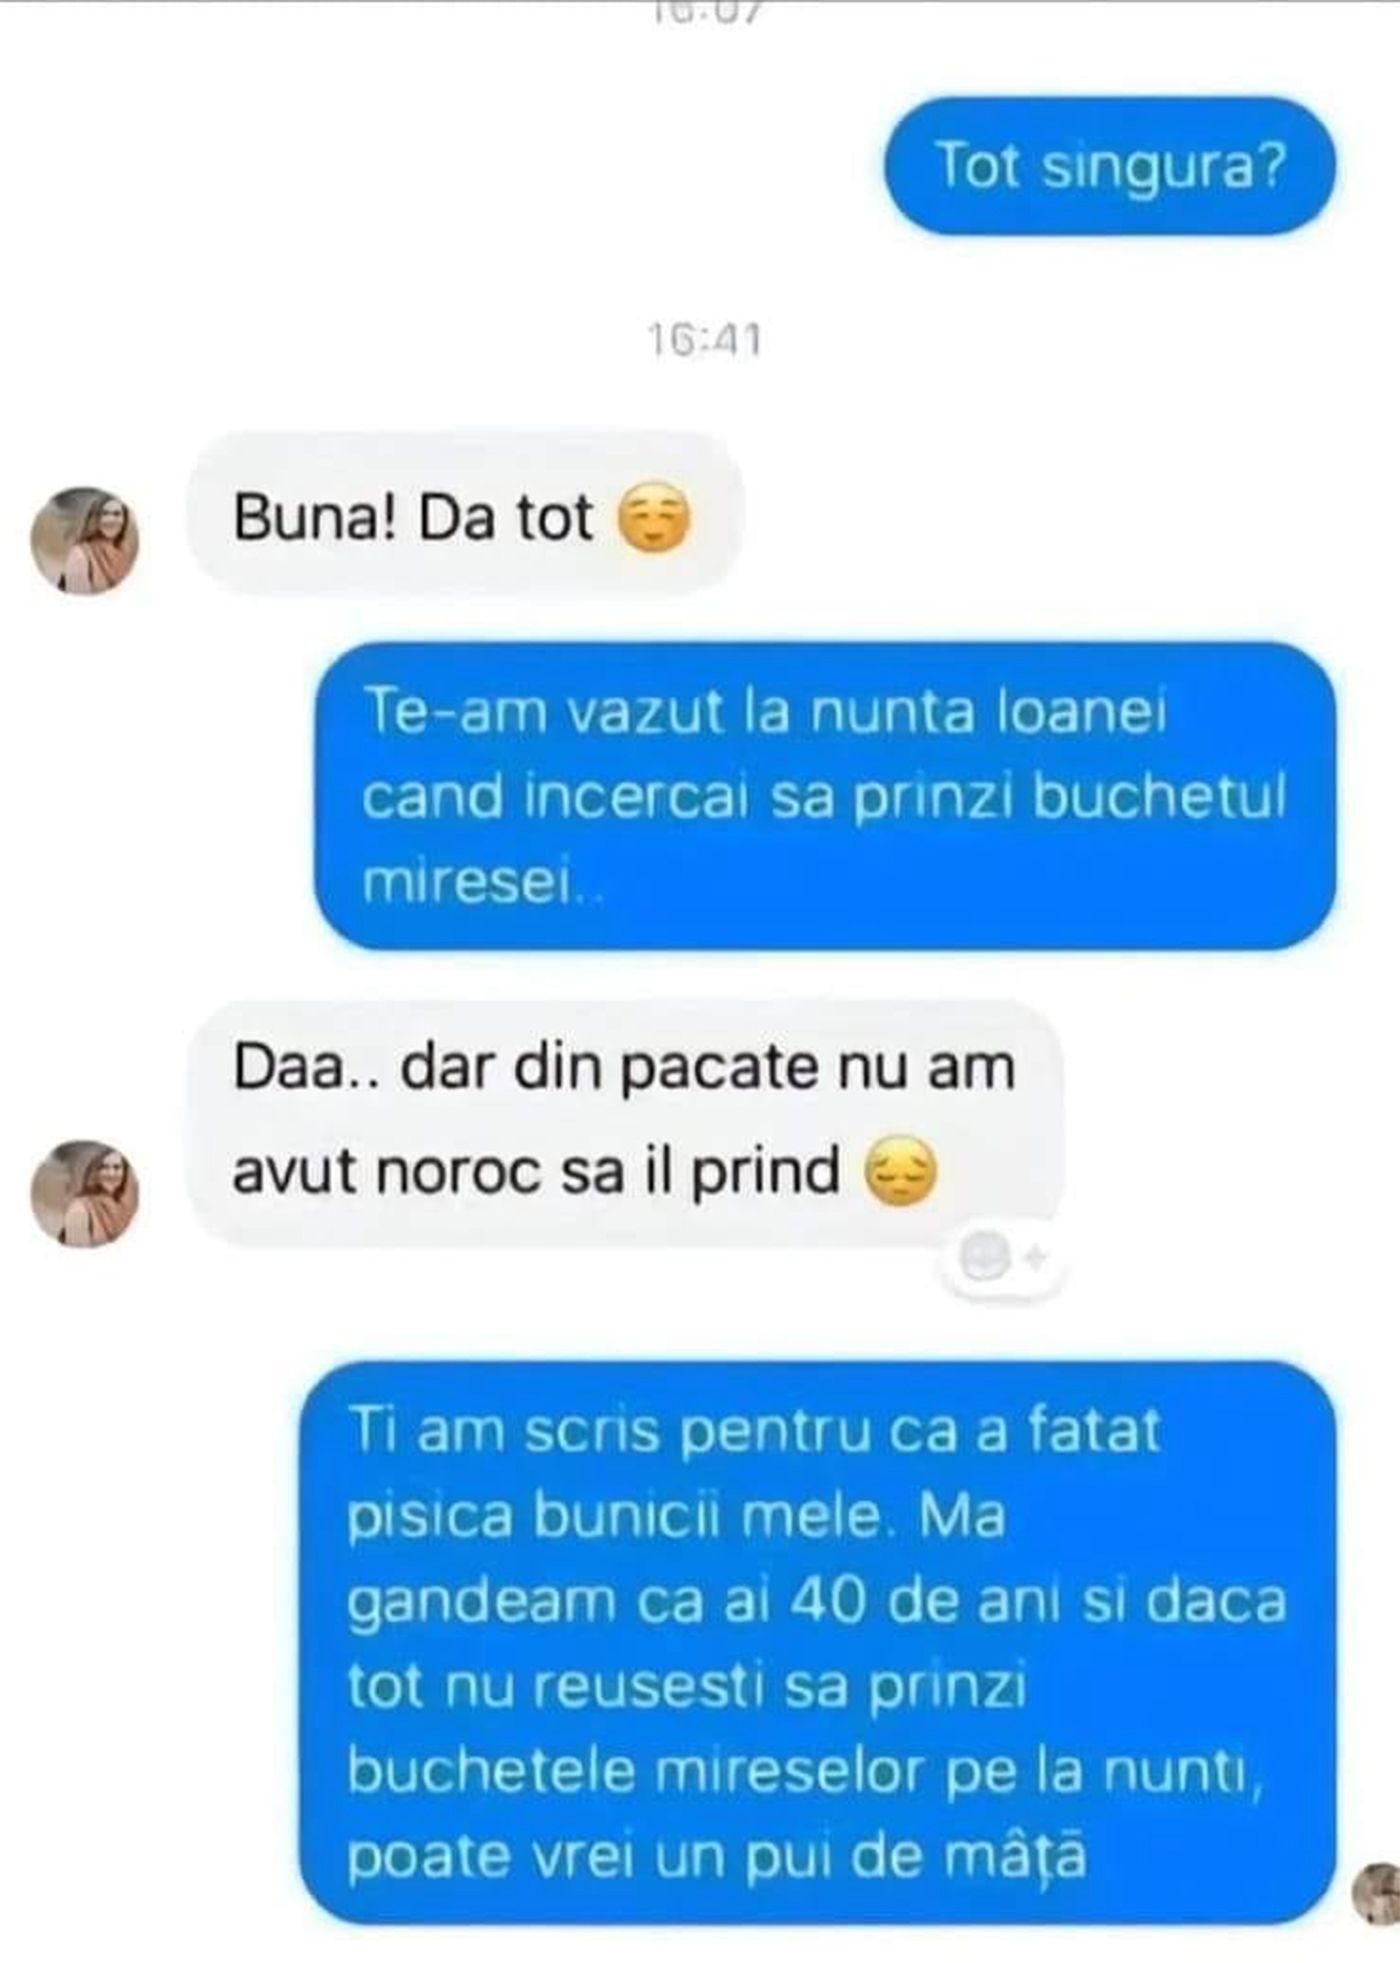
Task: Tap the small seen-receipt avatar
Action: tap(1377, 1893)
